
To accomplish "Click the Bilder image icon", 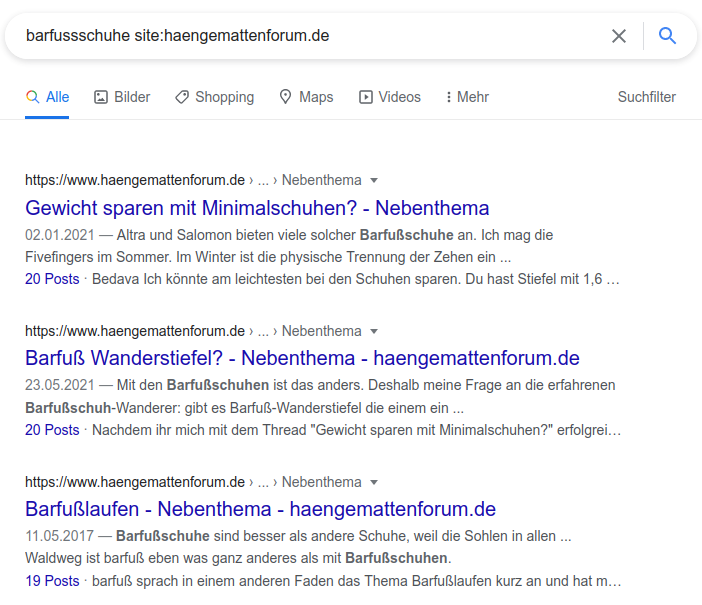I will 101,97.
